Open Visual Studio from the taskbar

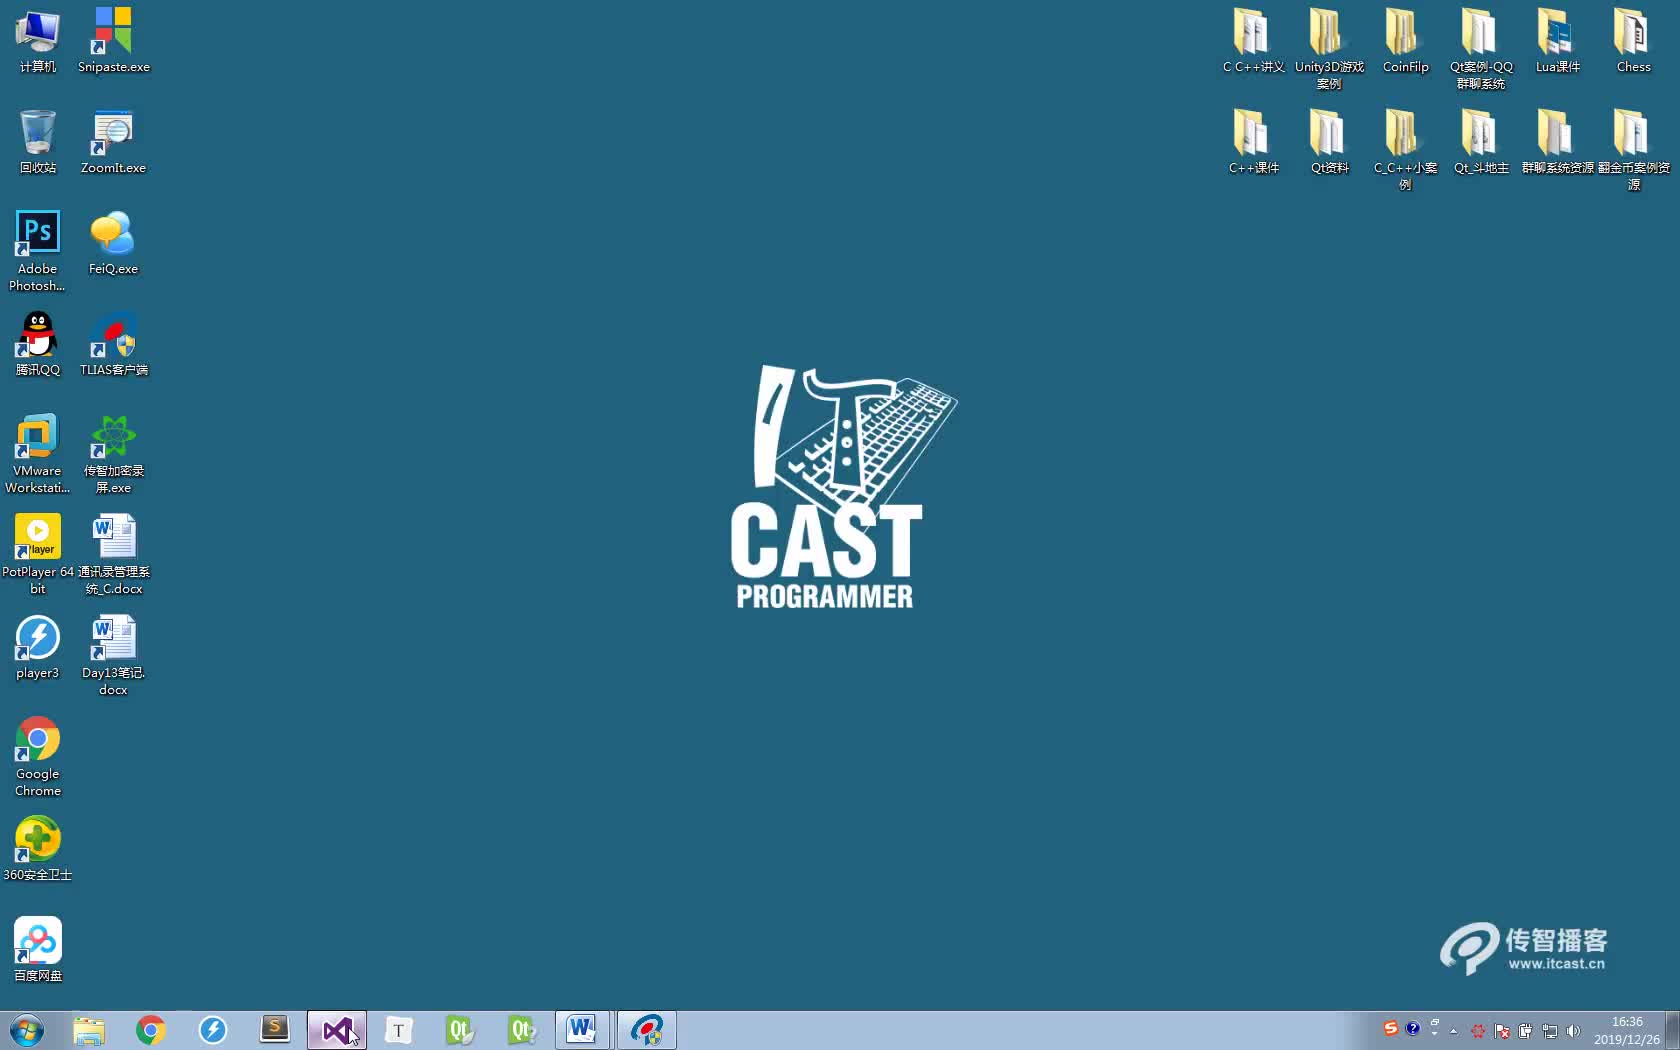[337, 1030]
